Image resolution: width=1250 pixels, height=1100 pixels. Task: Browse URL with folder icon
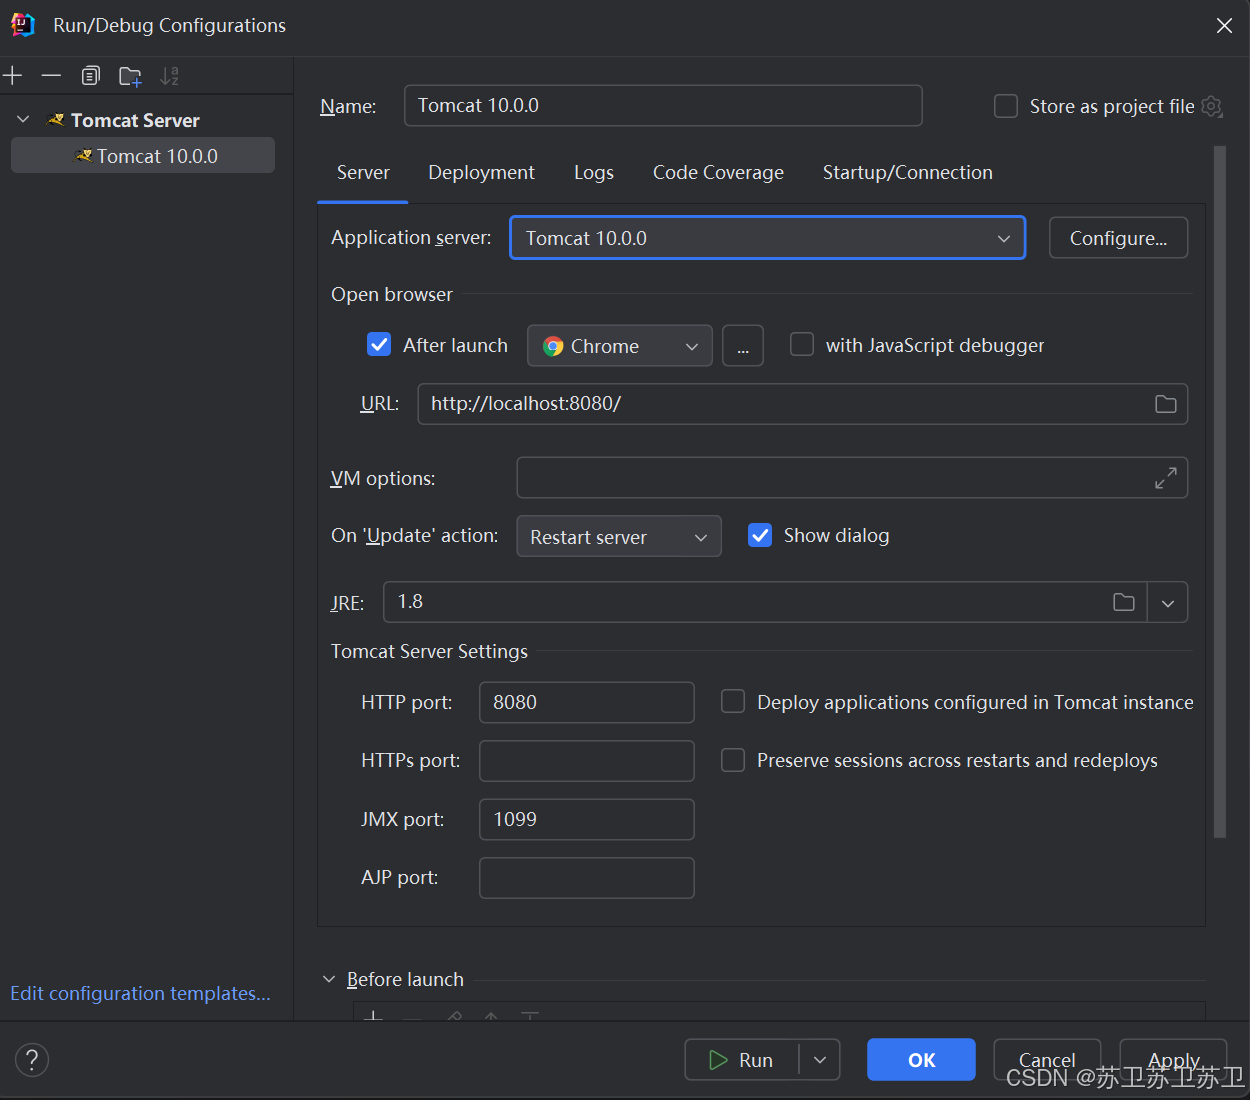pos(1166,404)
